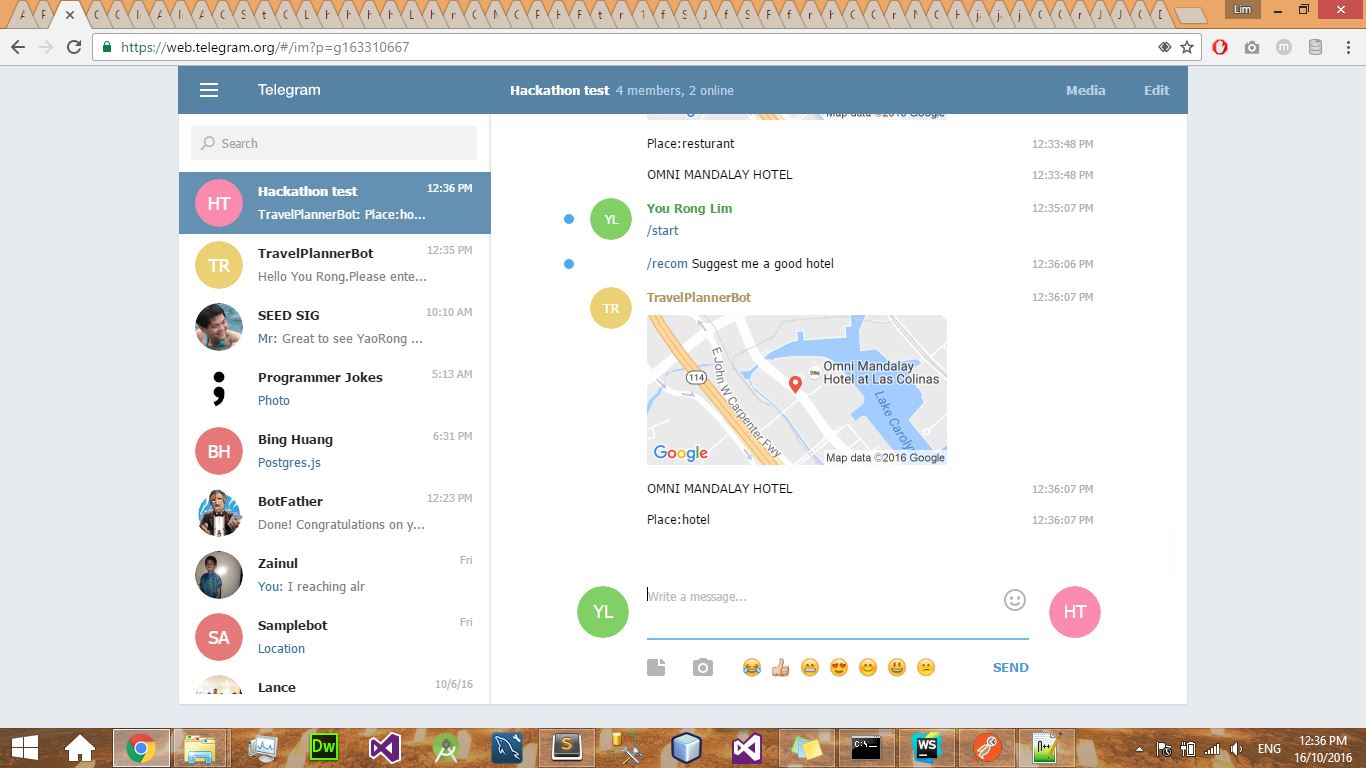This screenshot has height=768, width=1366.
Task: Insert the thumbs up emoji
Action: [x=781, y=667]
